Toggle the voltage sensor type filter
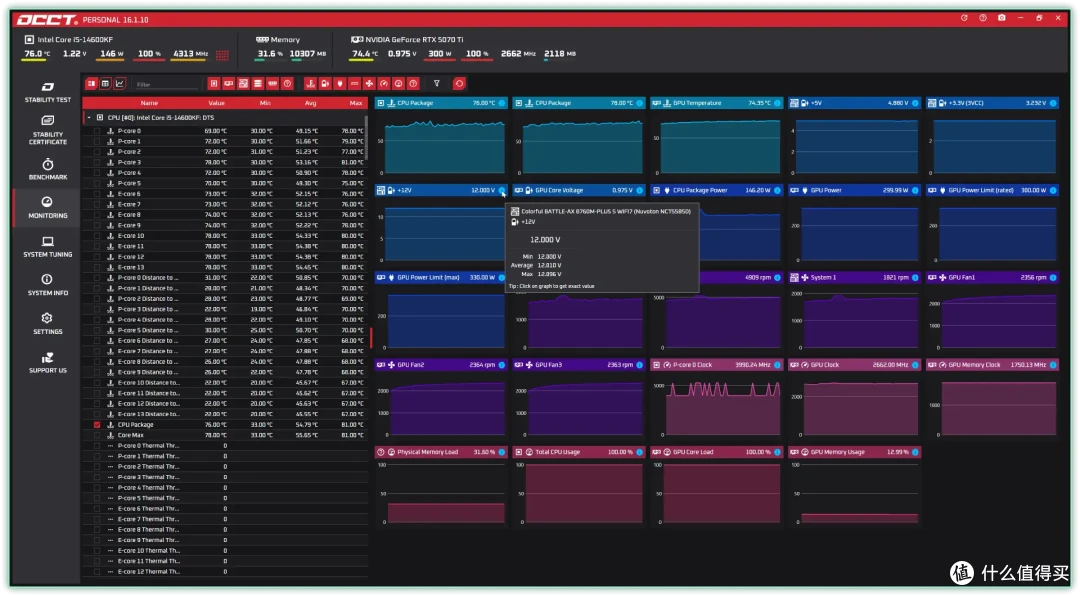The image size is (1080, 596). [x=325, y=83]
